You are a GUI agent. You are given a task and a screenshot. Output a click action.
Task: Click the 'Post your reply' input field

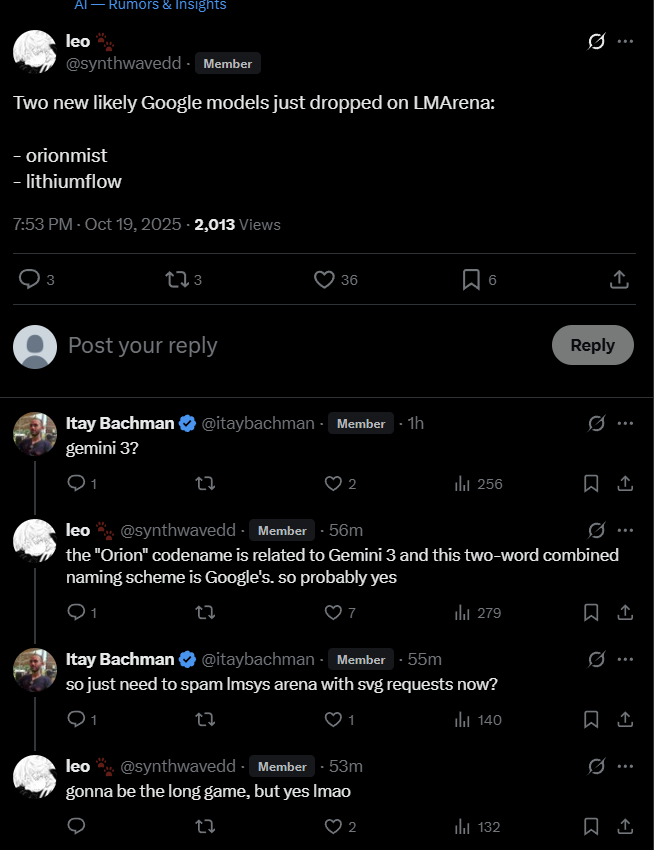coord(300,345)
